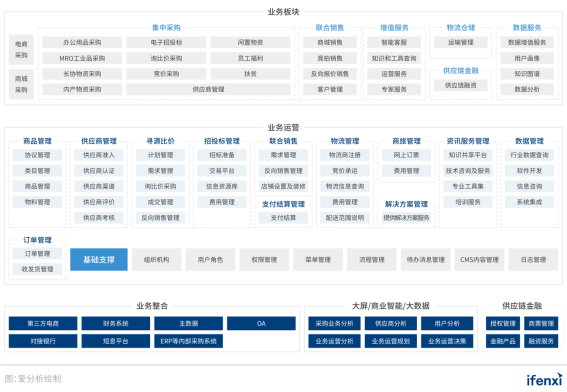Viewport: 567px width, 392px height.
Task: Select the 数据分析 box
Action: [x=527, y=89]
